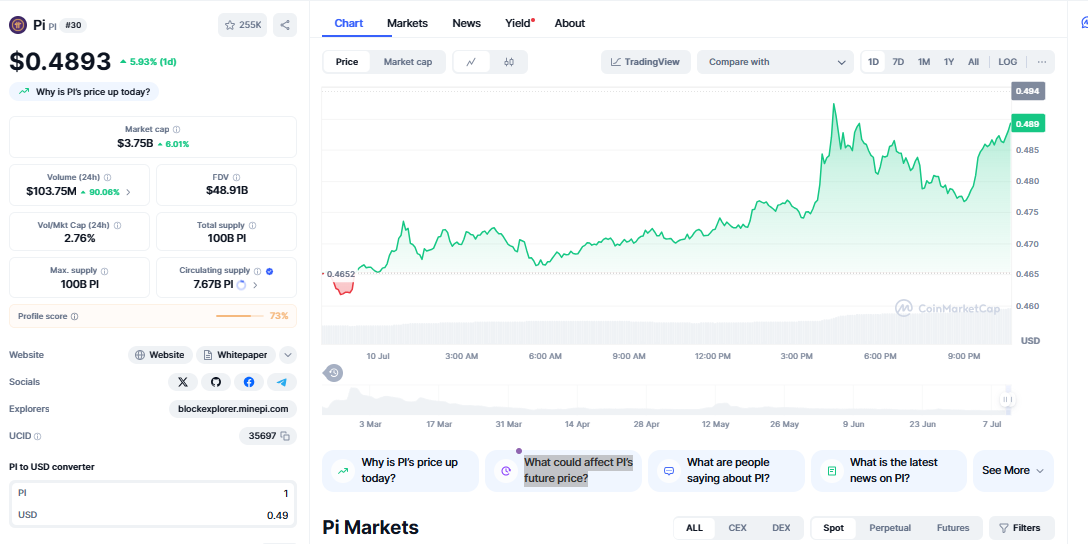Image resolution: width=1088 pixels, height=544 pixels.
Task: Select the Market cap chart toggle
Action: tap(408, 62)
